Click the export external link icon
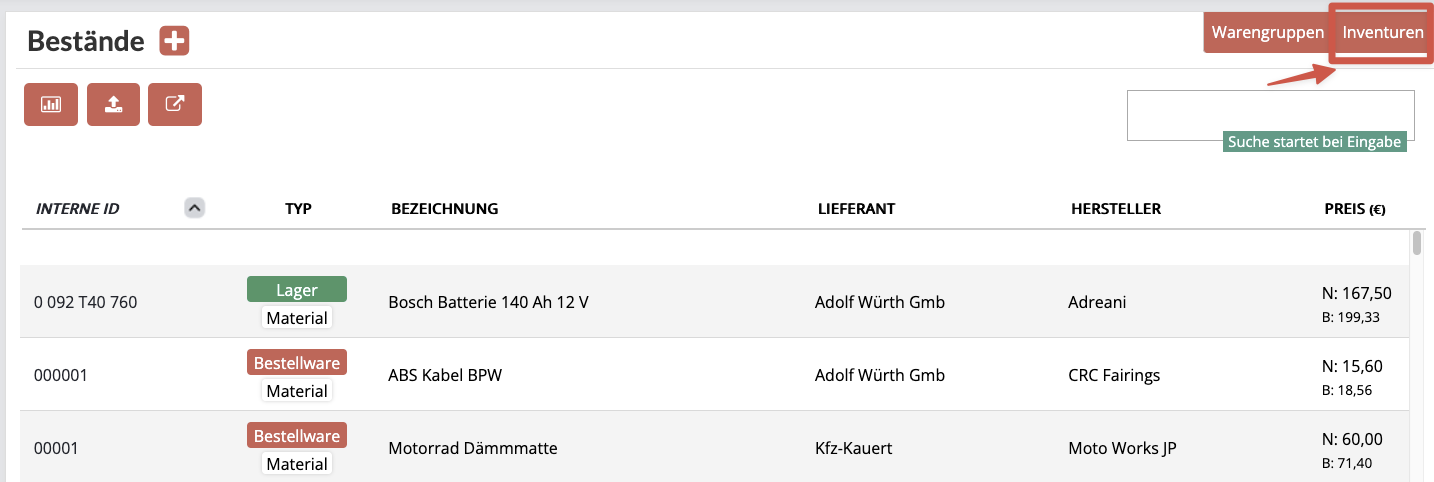Screen dimensions: 1434x482 coord(175,104)
